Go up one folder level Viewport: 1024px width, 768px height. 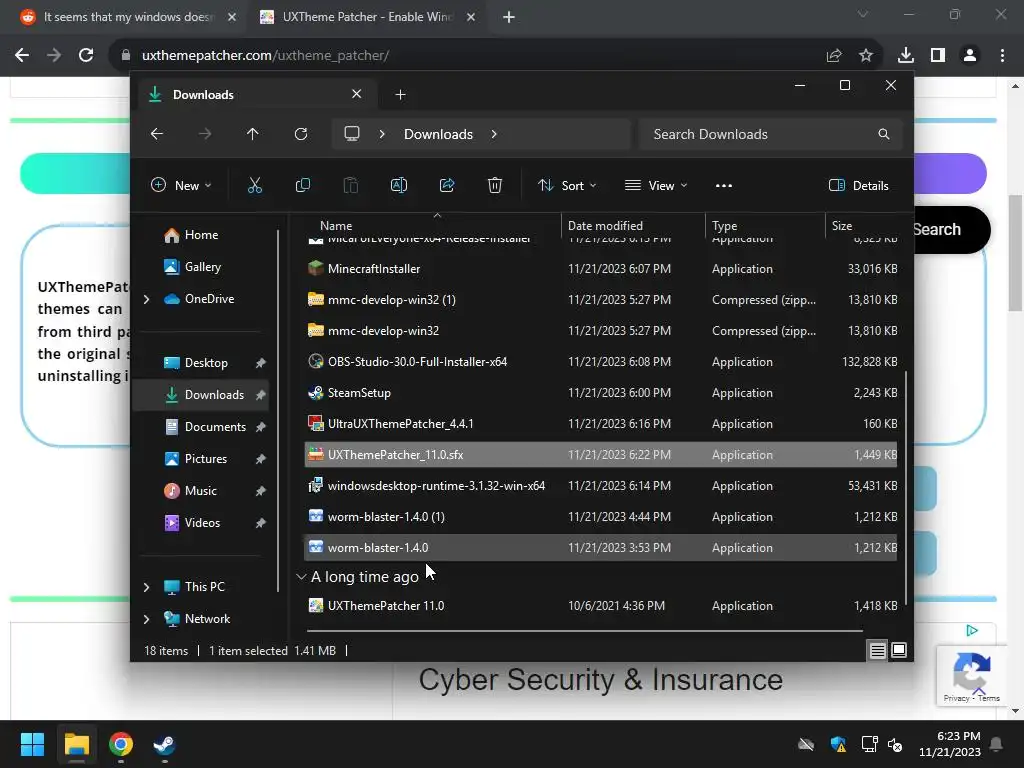click(253, 134)
